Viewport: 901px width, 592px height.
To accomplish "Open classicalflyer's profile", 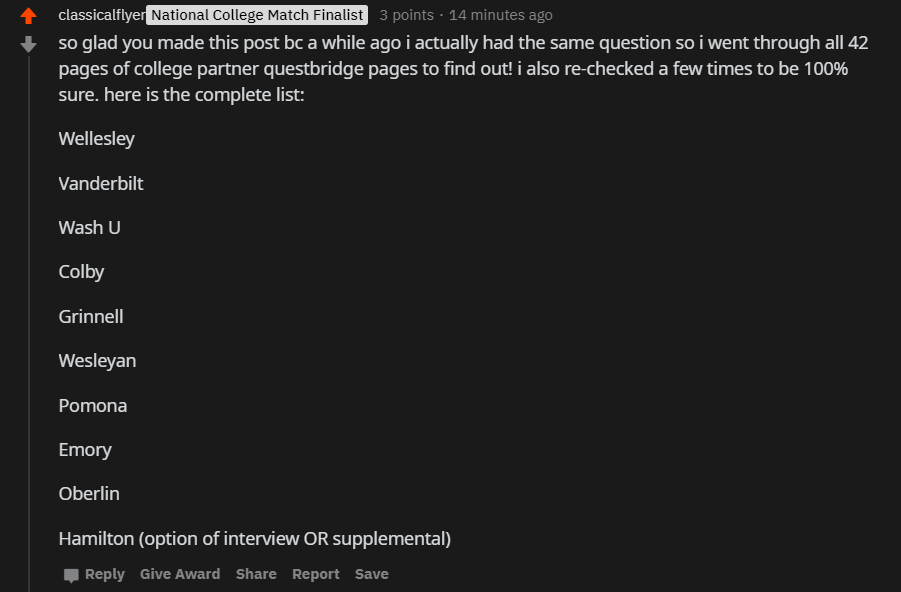I will point(99,14).
